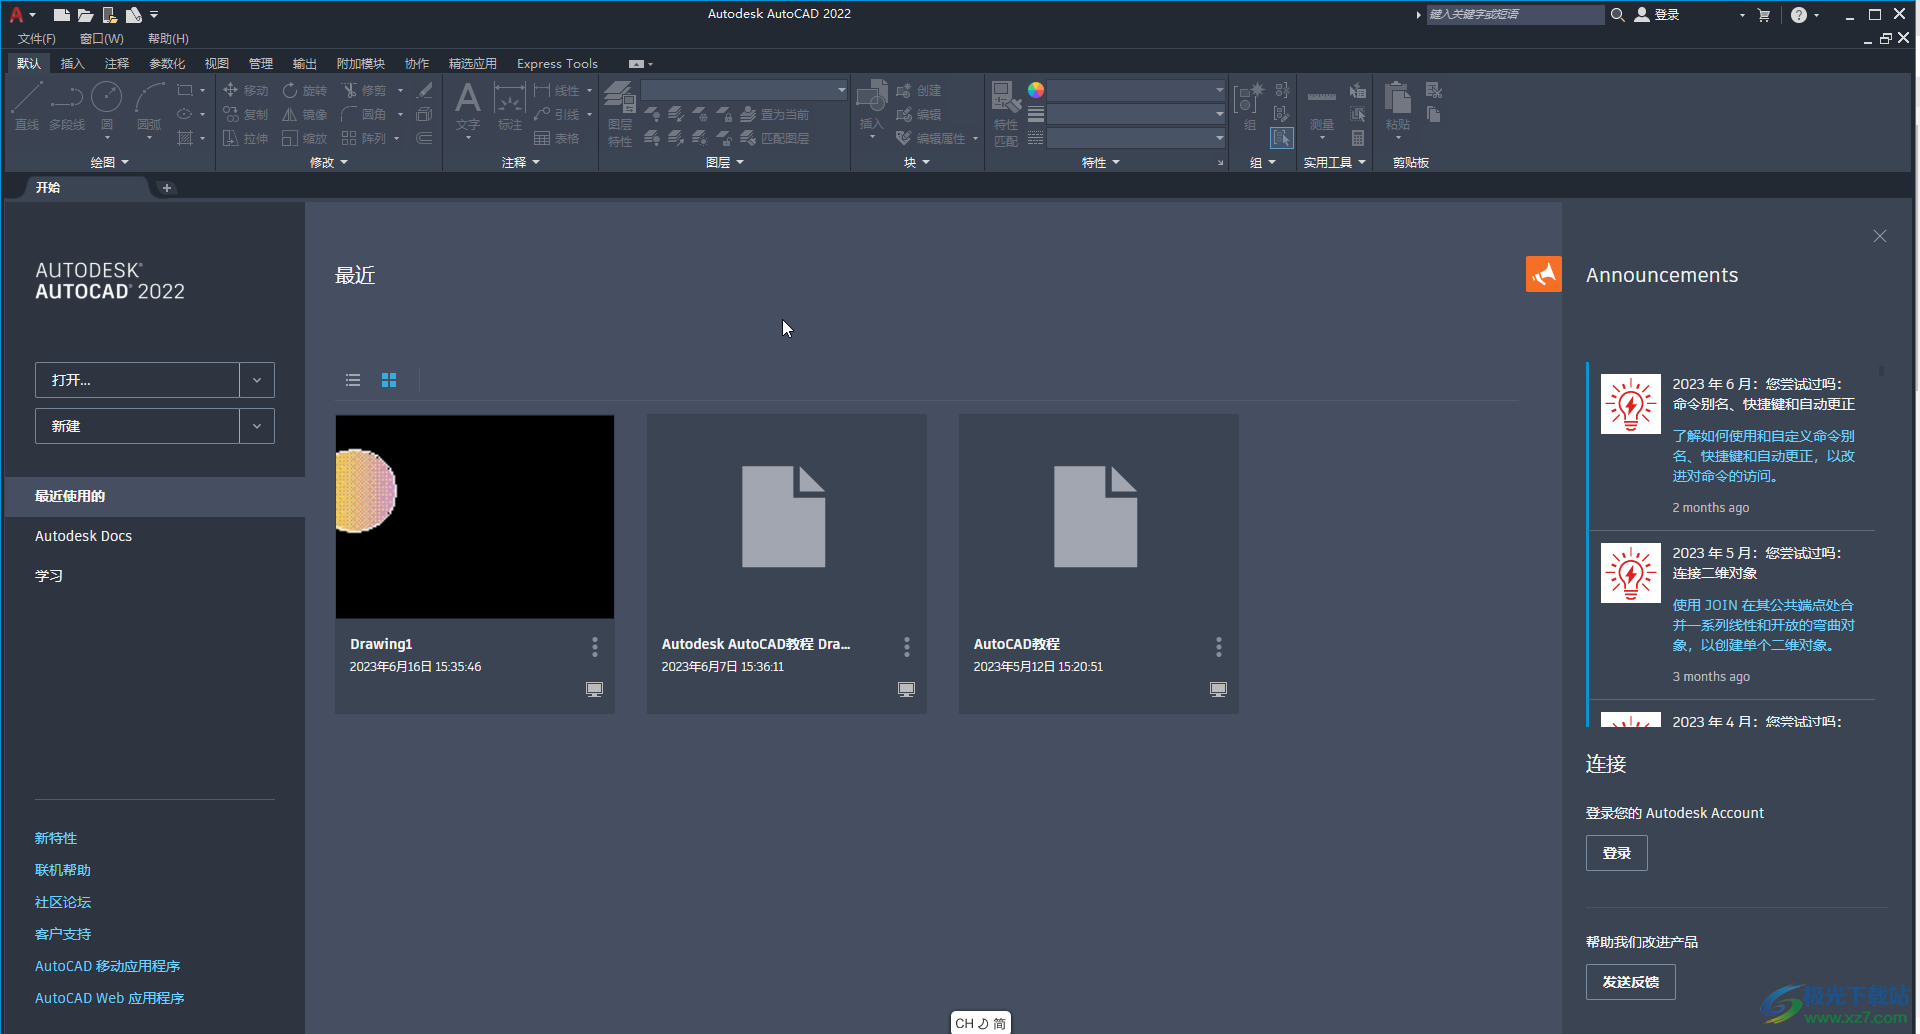The width and height of the screenshot is (1920, 1034).
Task: Click the Copy (复制) tool
Action: (246, 114)
